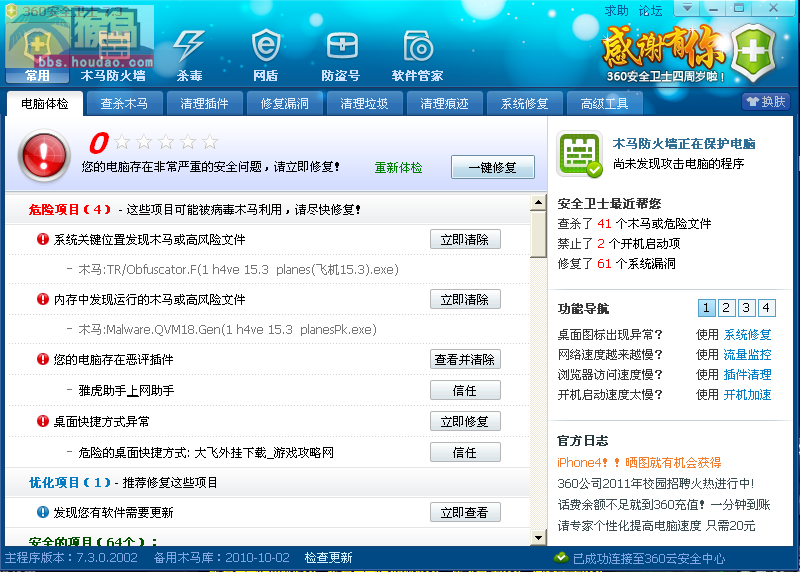Screen dimensions: 800x572
Task: Open the 系统修复 link in 功能导航
Action: (747, 335)
